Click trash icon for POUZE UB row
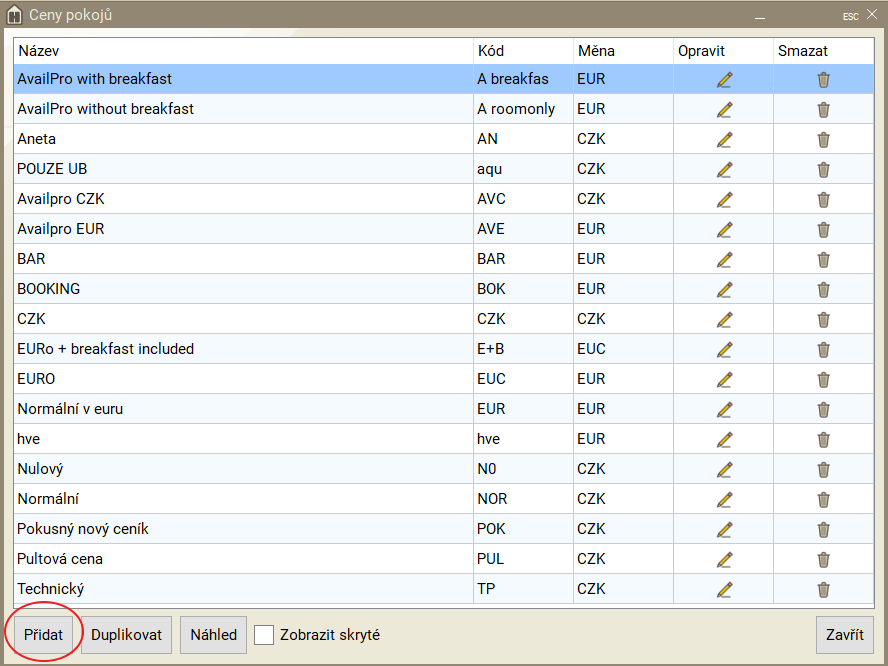888x666 pixels. pos(823,170)
